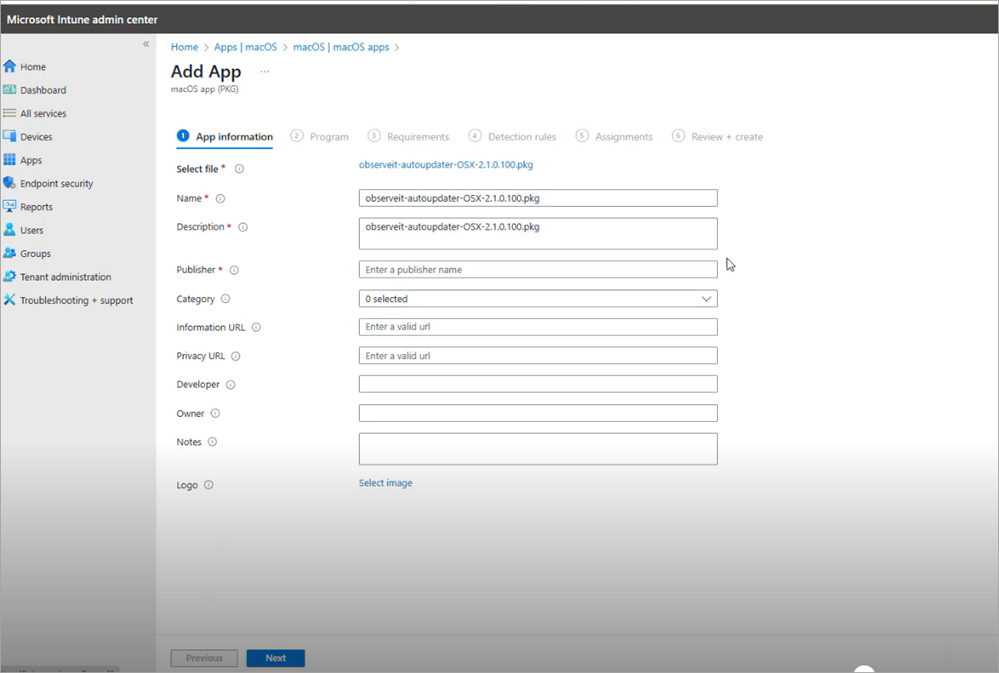
Task: Focus the Notes text area
Action: point(538,449)
